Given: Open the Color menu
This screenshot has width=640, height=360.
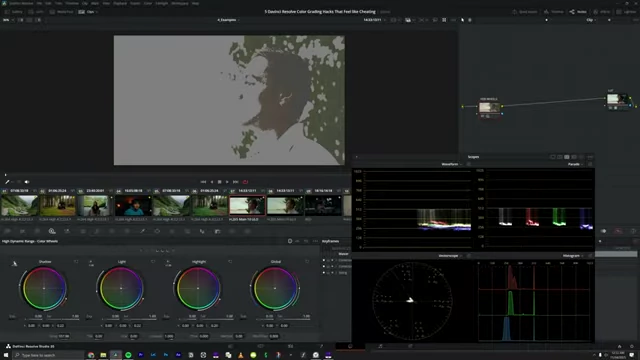Looking at the screenshot, I should [148, 3].
